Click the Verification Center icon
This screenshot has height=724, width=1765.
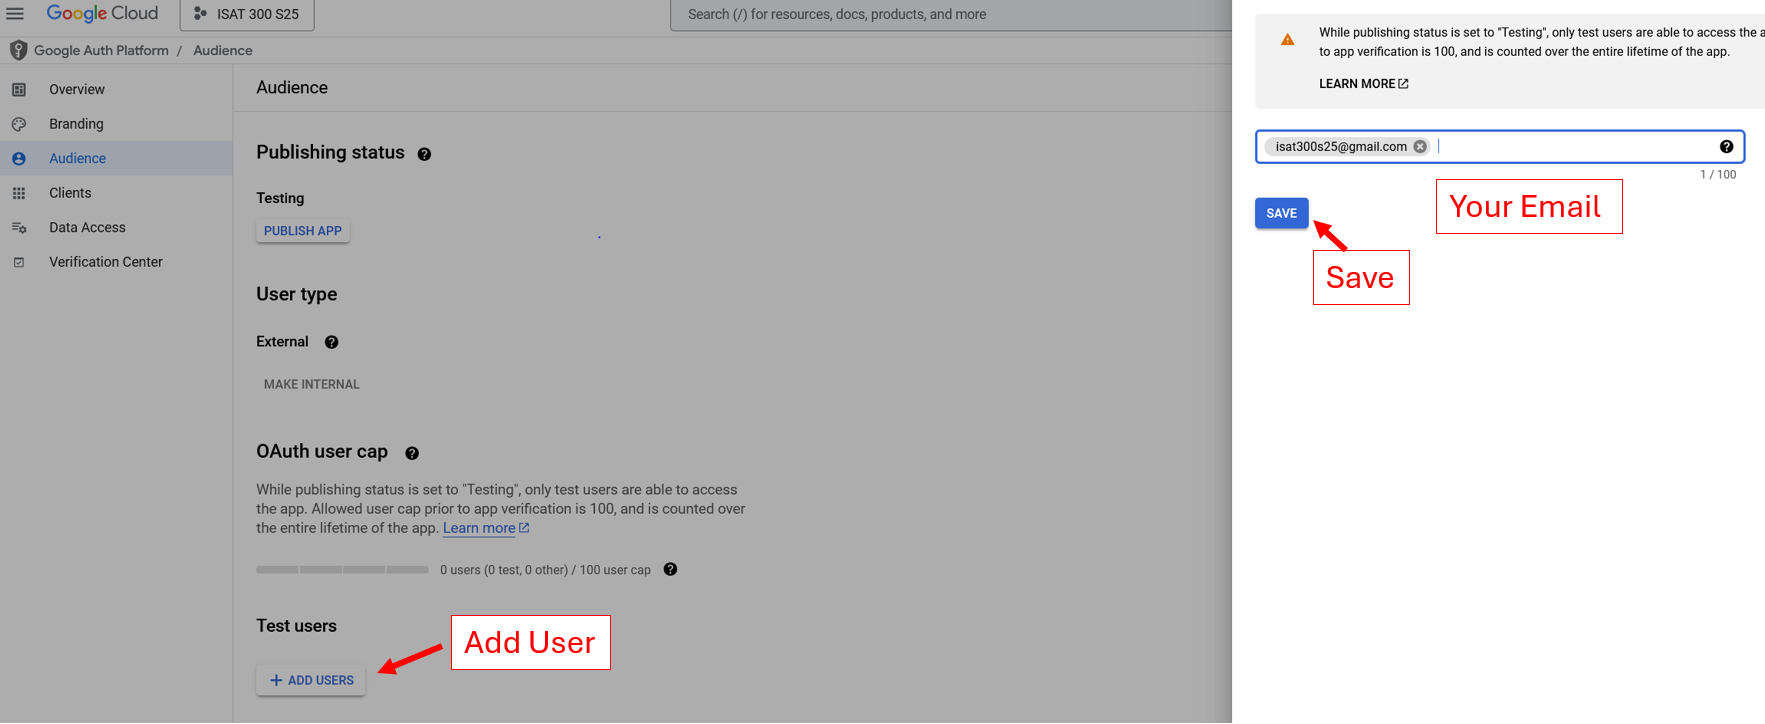point(19,262)
